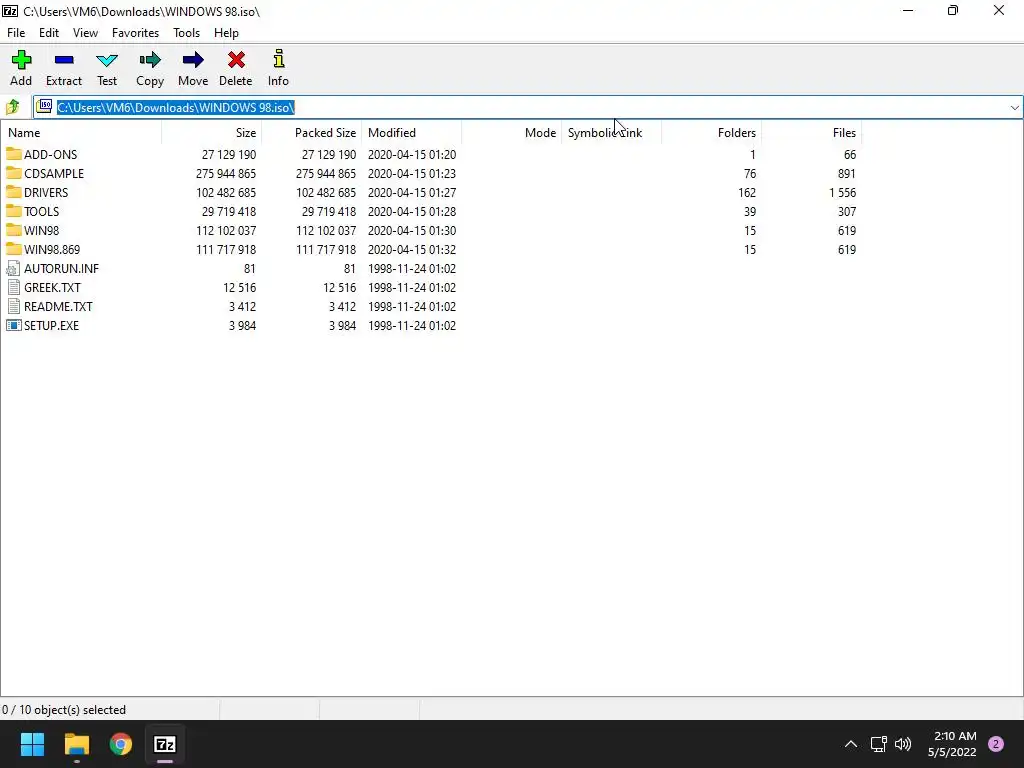Open the File menu
1024x768 pixels.
[16, 33]
